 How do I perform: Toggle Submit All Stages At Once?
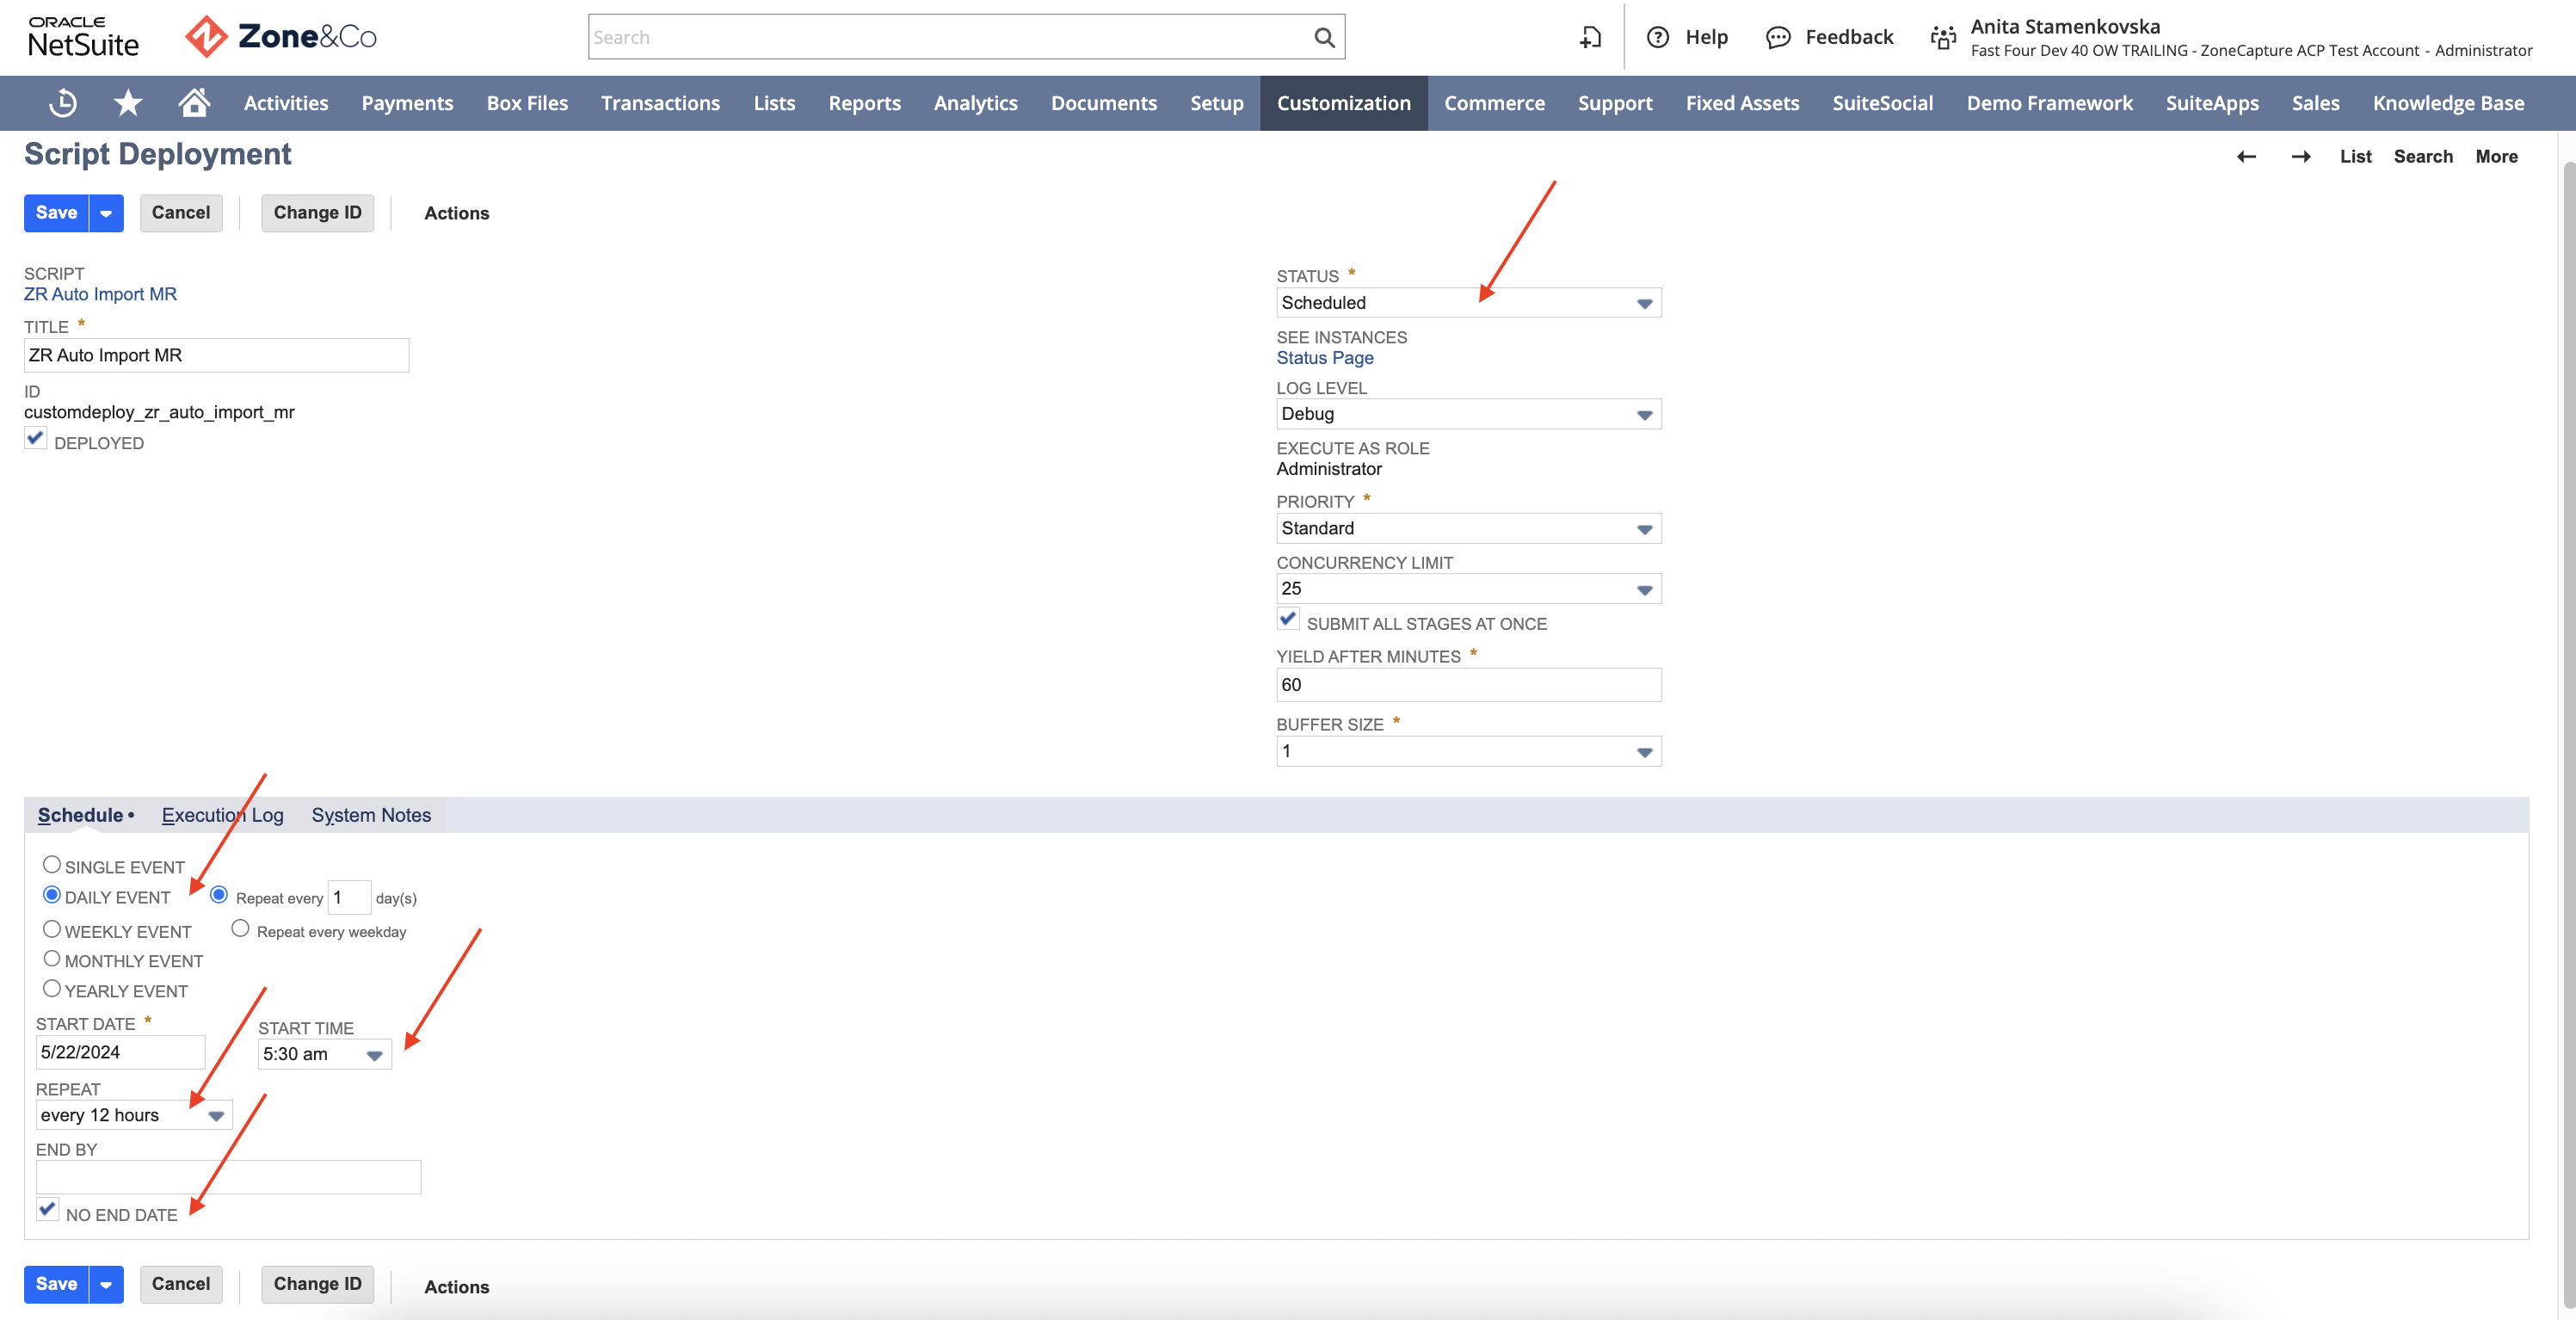click(1288, 620)
